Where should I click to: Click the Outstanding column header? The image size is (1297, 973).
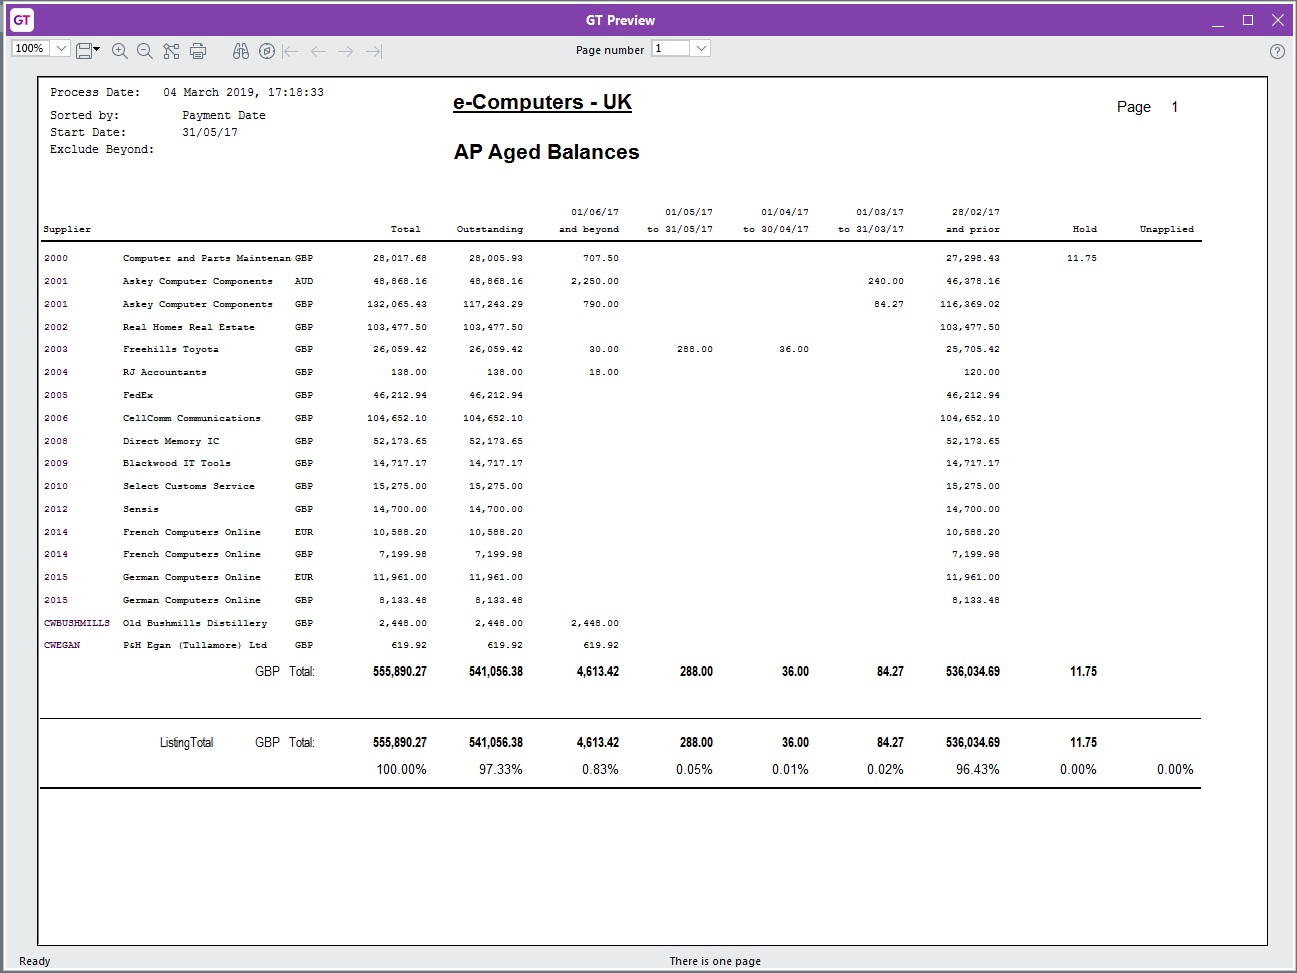click(x=490, y=229)
